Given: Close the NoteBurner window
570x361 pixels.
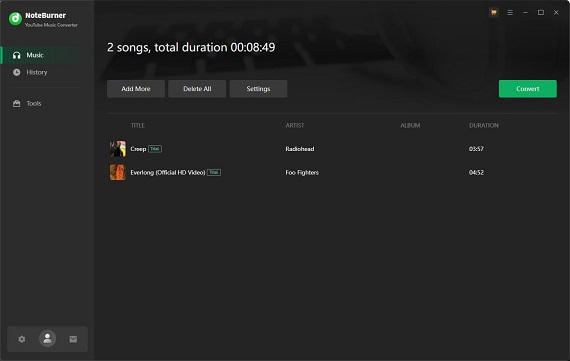Looking at the screenshot, I should pos(556,13).
